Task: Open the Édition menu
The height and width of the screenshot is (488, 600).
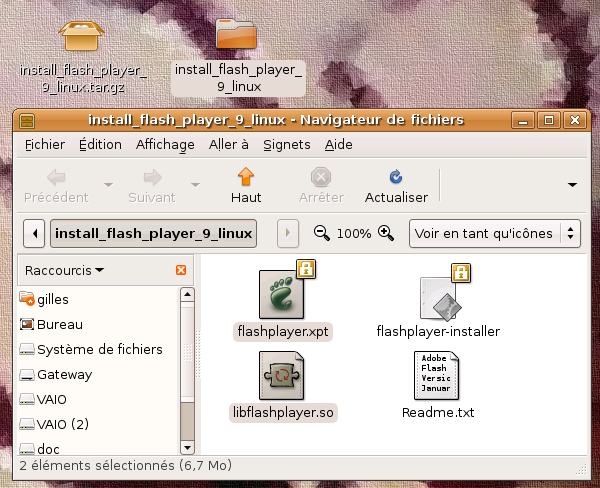Action: click(x=100, y=145)
